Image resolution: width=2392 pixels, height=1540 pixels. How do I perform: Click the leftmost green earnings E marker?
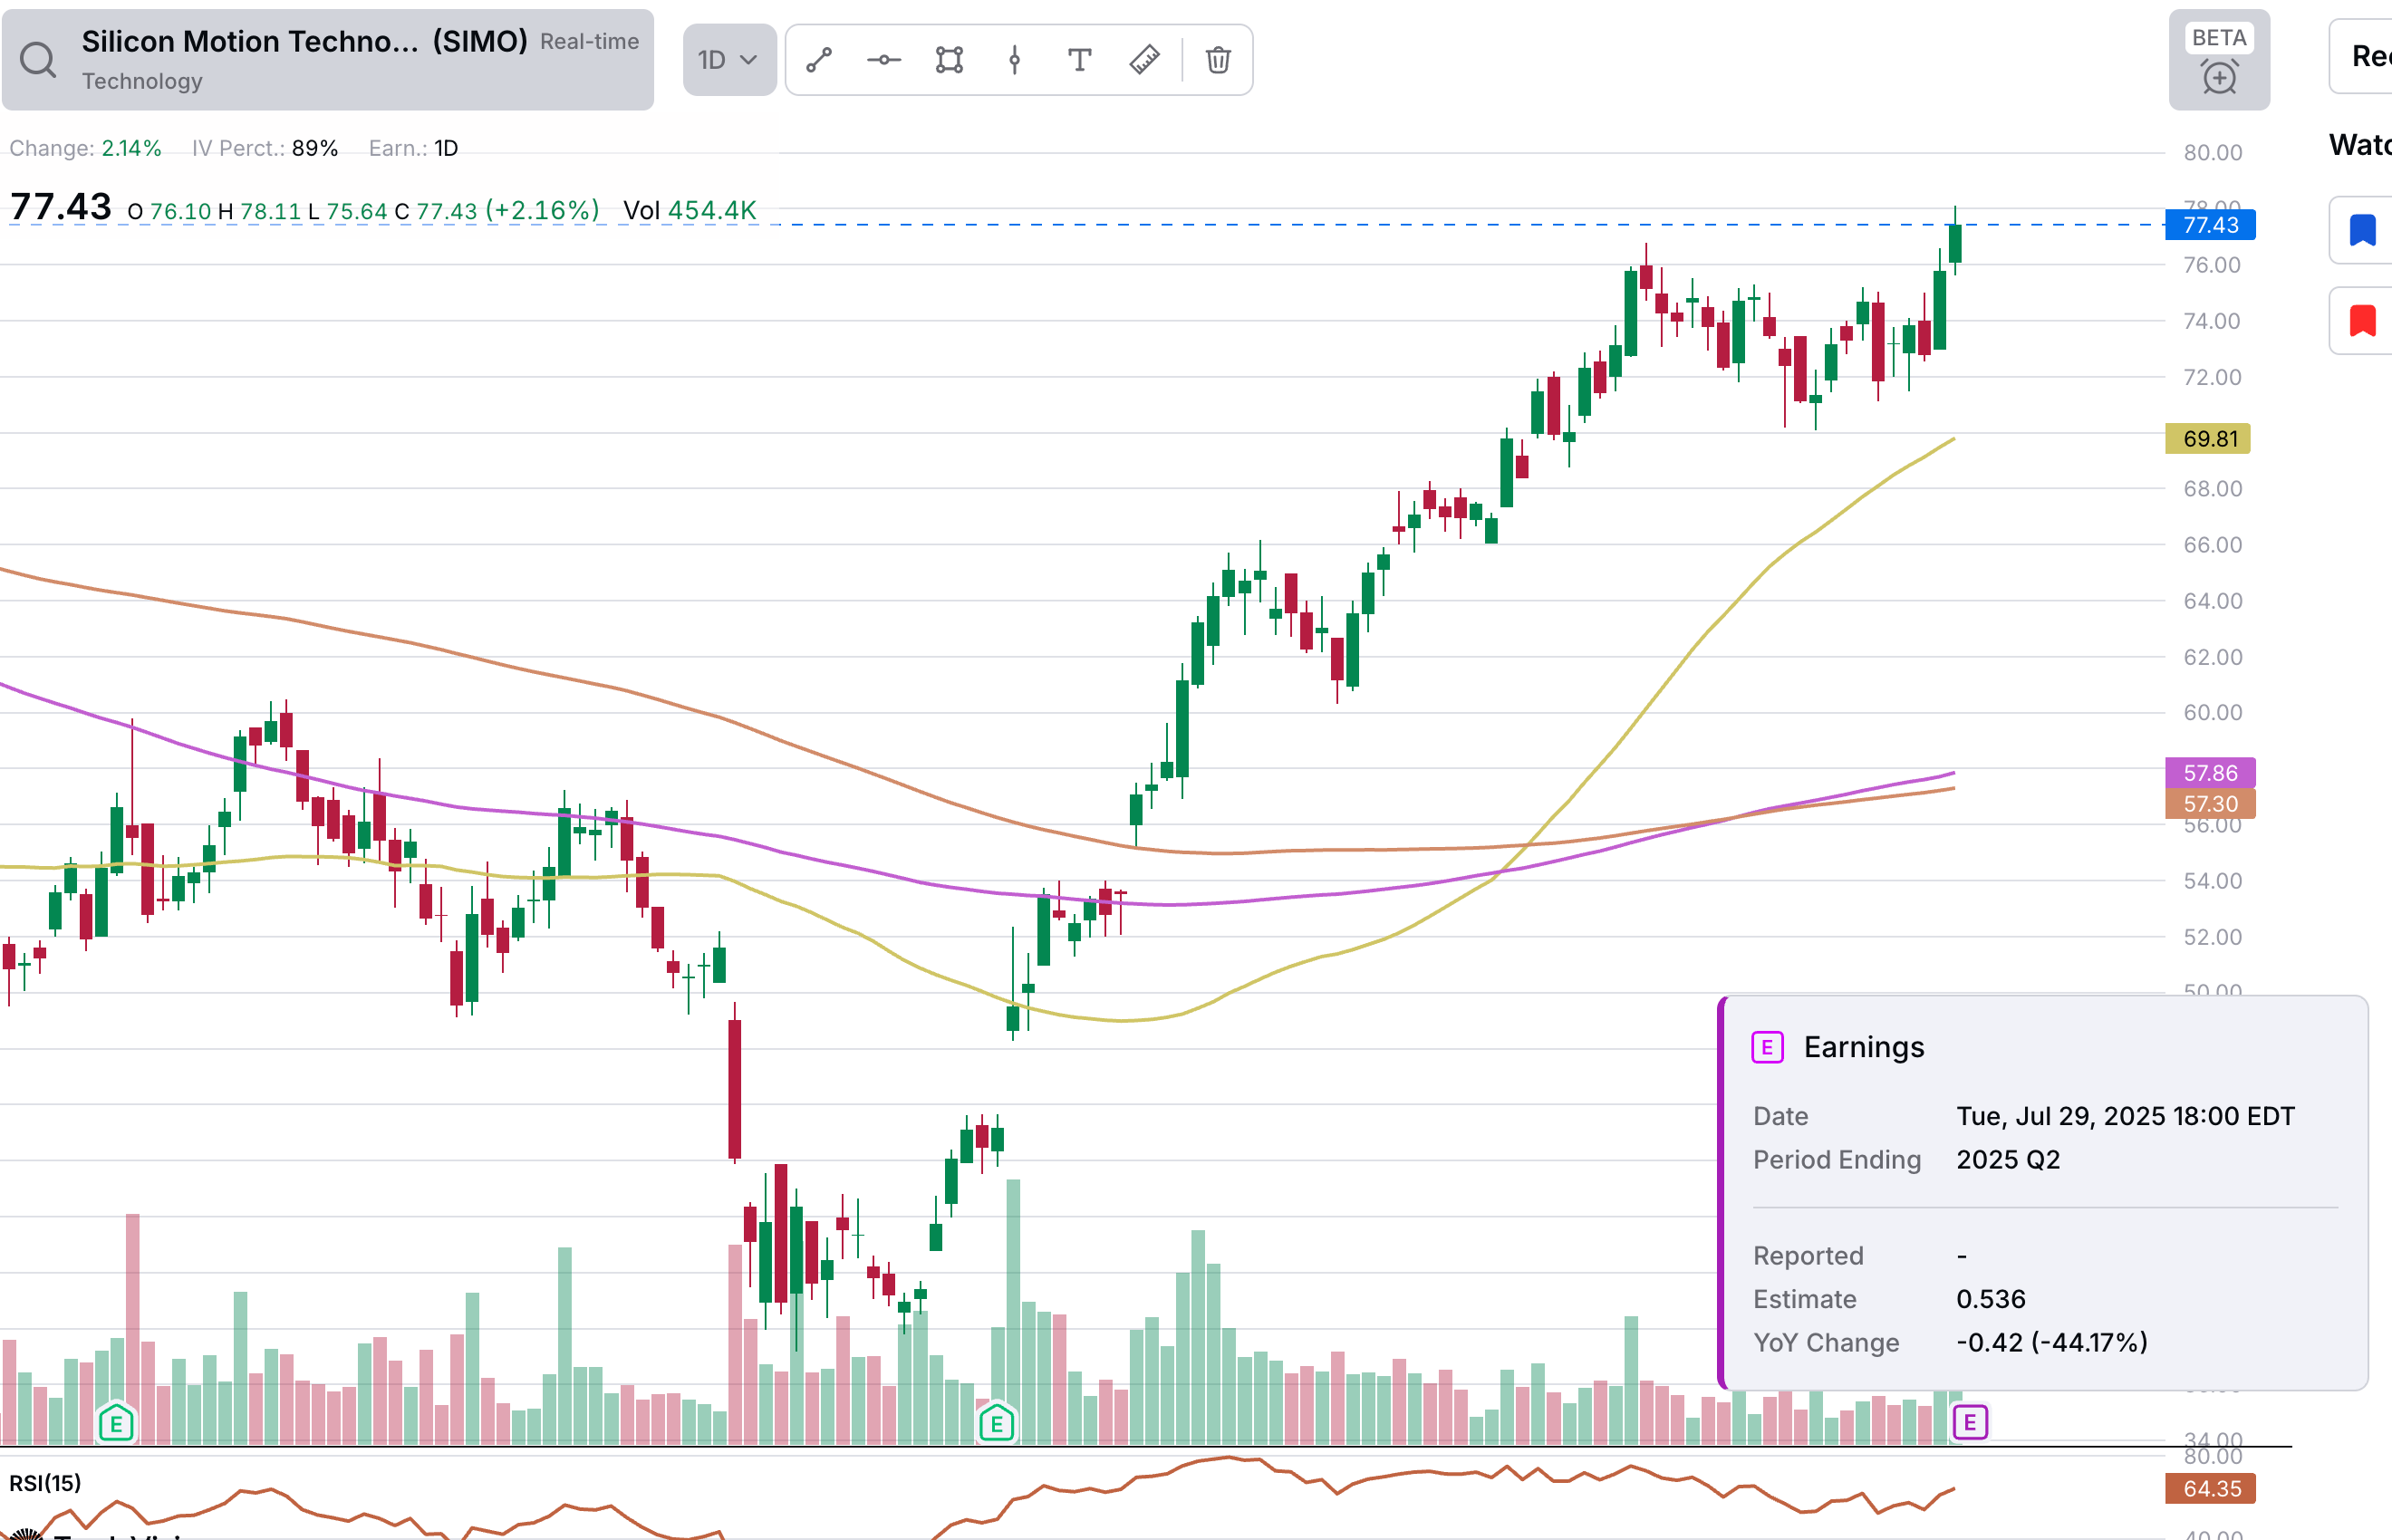click(117, 1421)
